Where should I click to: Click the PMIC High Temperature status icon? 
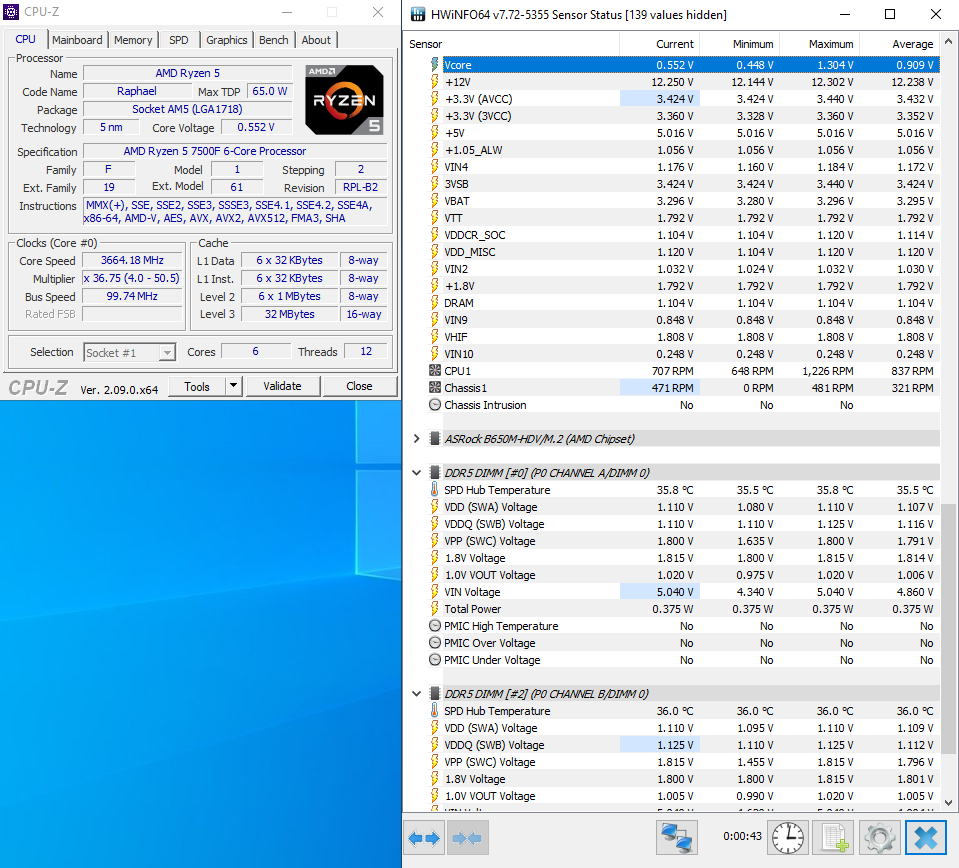[434, 625]
